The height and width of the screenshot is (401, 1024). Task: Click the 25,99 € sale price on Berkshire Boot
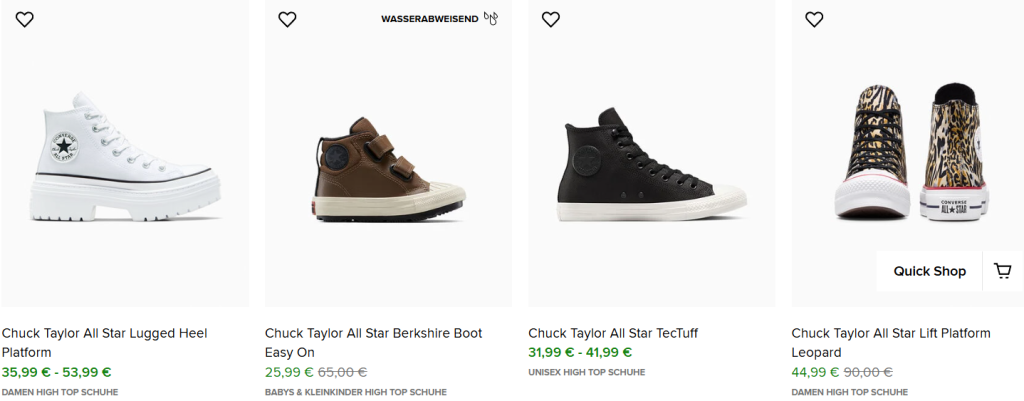point(289,372)
